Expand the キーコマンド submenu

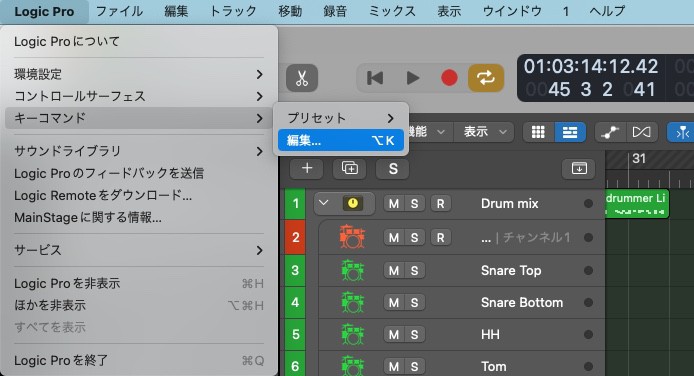(x=139, y=118)
